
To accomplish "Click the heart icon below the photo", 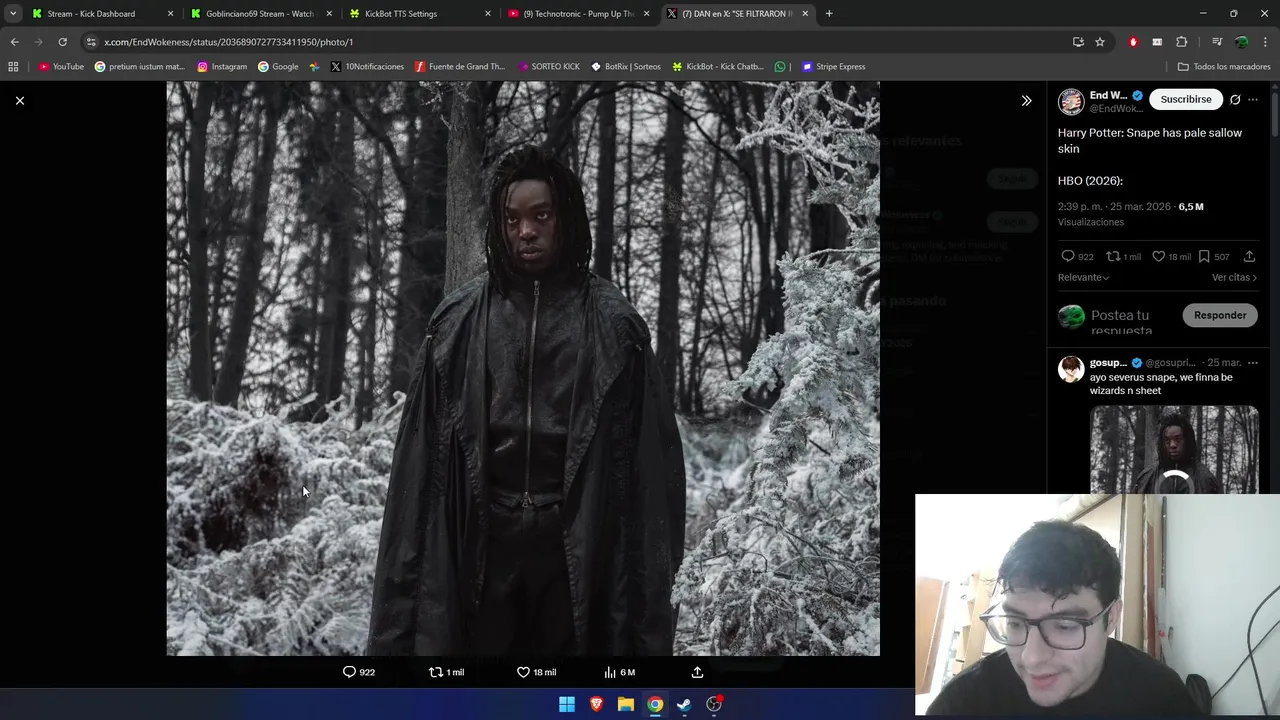I will pos(523,672).
